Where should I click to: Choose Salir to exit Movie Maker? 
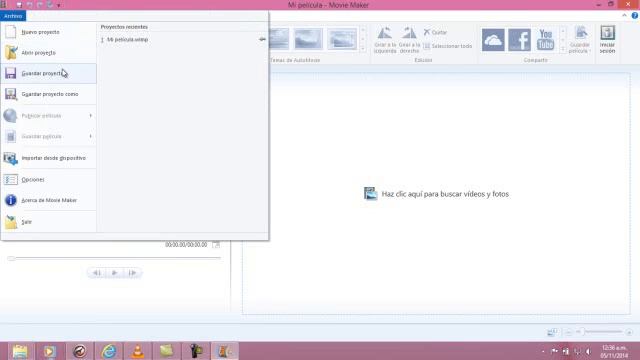click(x=49, y=222)
